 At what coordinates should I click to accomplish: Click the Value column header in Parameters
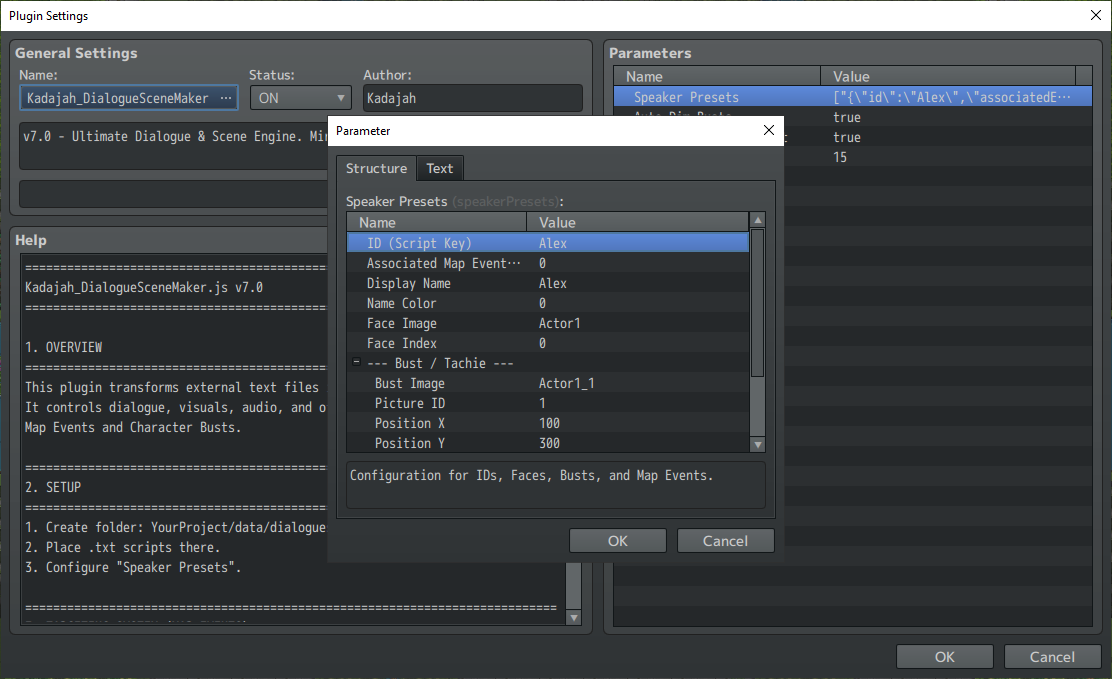[x=948, y=76]
